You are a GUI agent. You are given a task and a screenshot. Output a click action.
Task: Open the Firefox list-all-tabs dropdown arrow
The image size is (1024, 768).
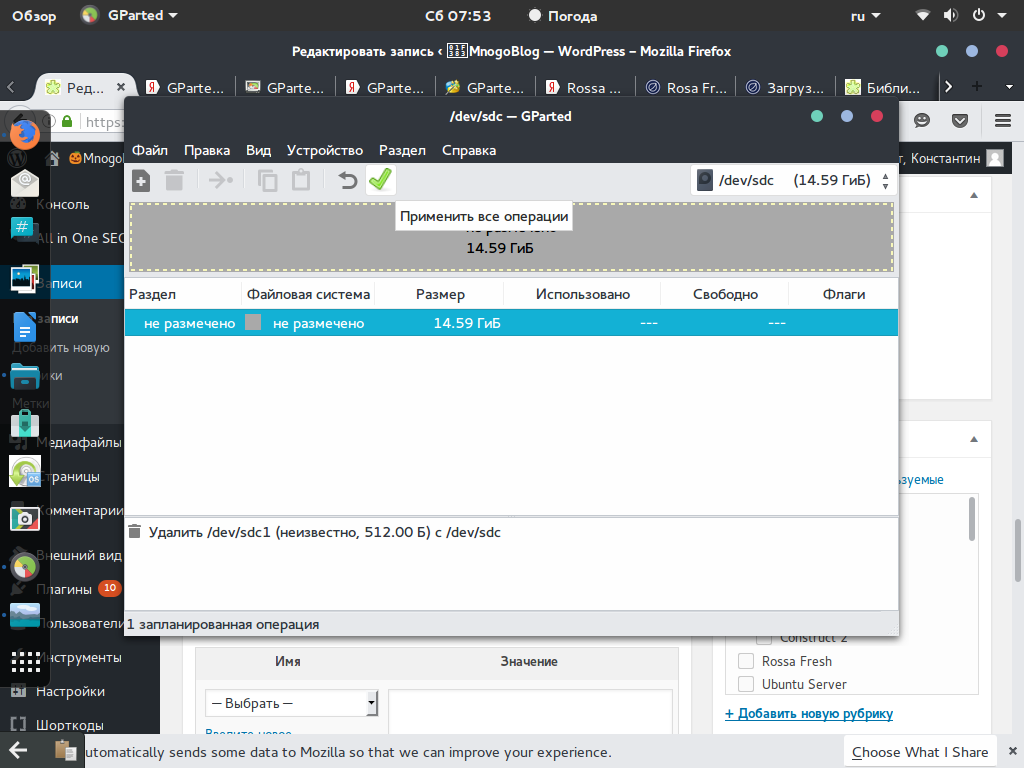1010,86
